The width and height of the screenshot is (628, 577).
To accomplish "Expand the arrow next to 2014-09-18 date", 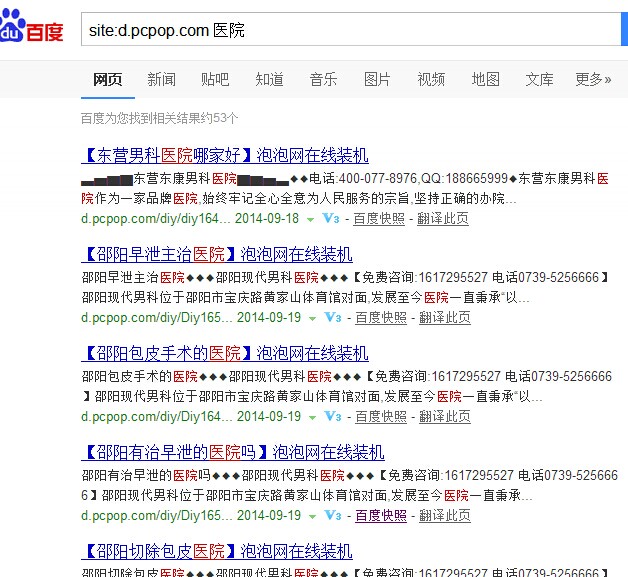I will [x=310, y=219].
